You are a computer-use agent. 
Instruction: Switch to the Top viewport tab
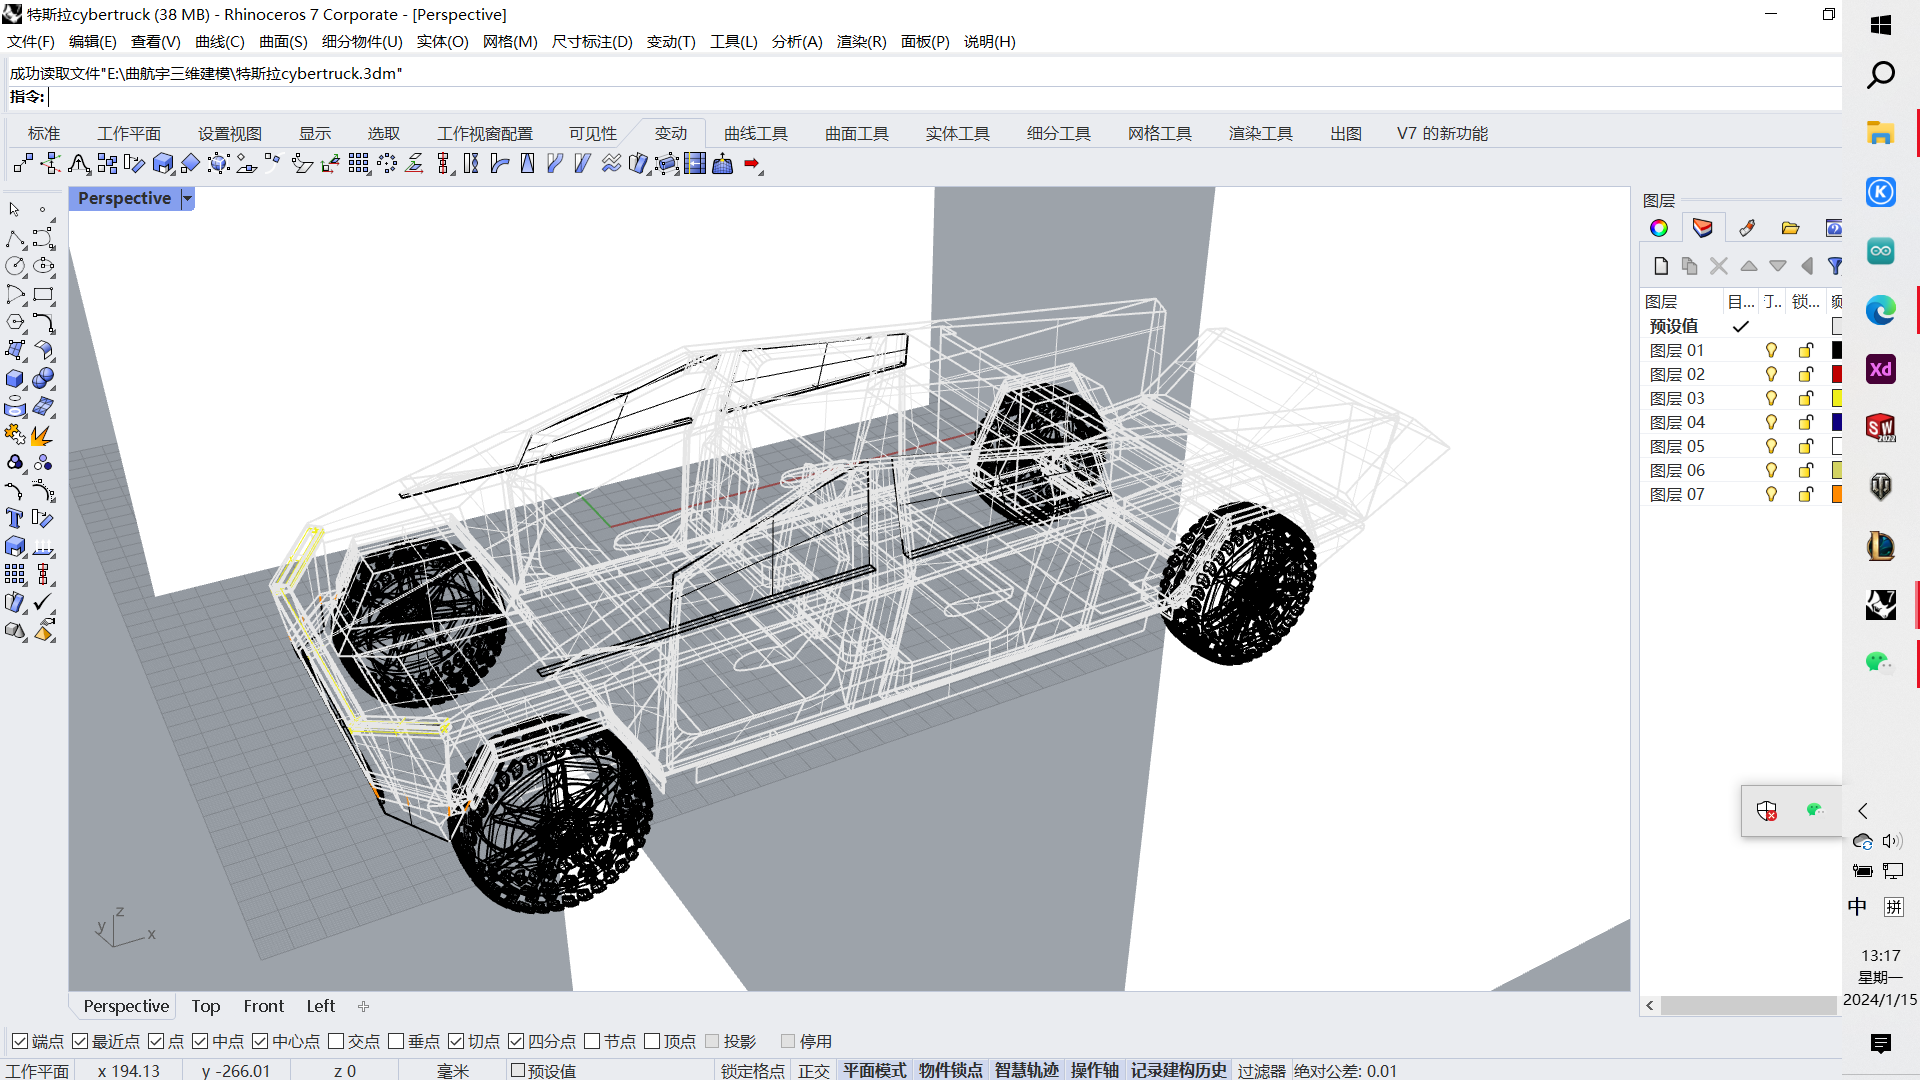tap(206, 1006)
